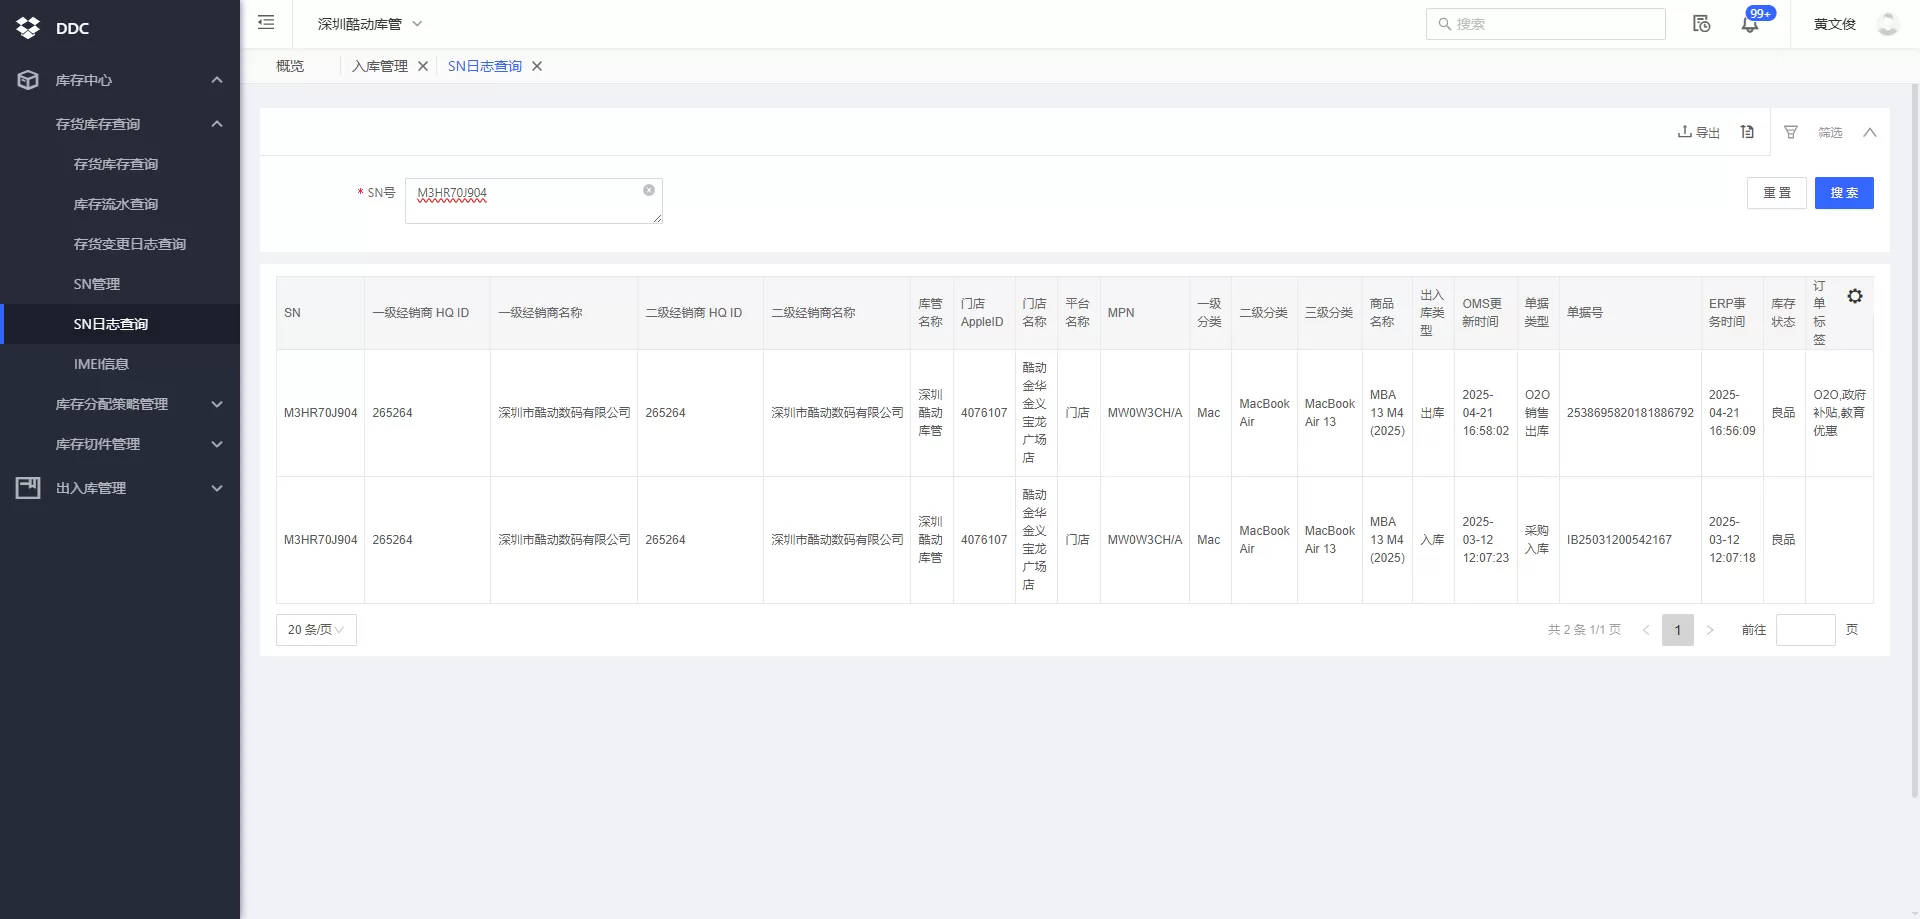Click the table column settings gear icon

[1854, 296]
